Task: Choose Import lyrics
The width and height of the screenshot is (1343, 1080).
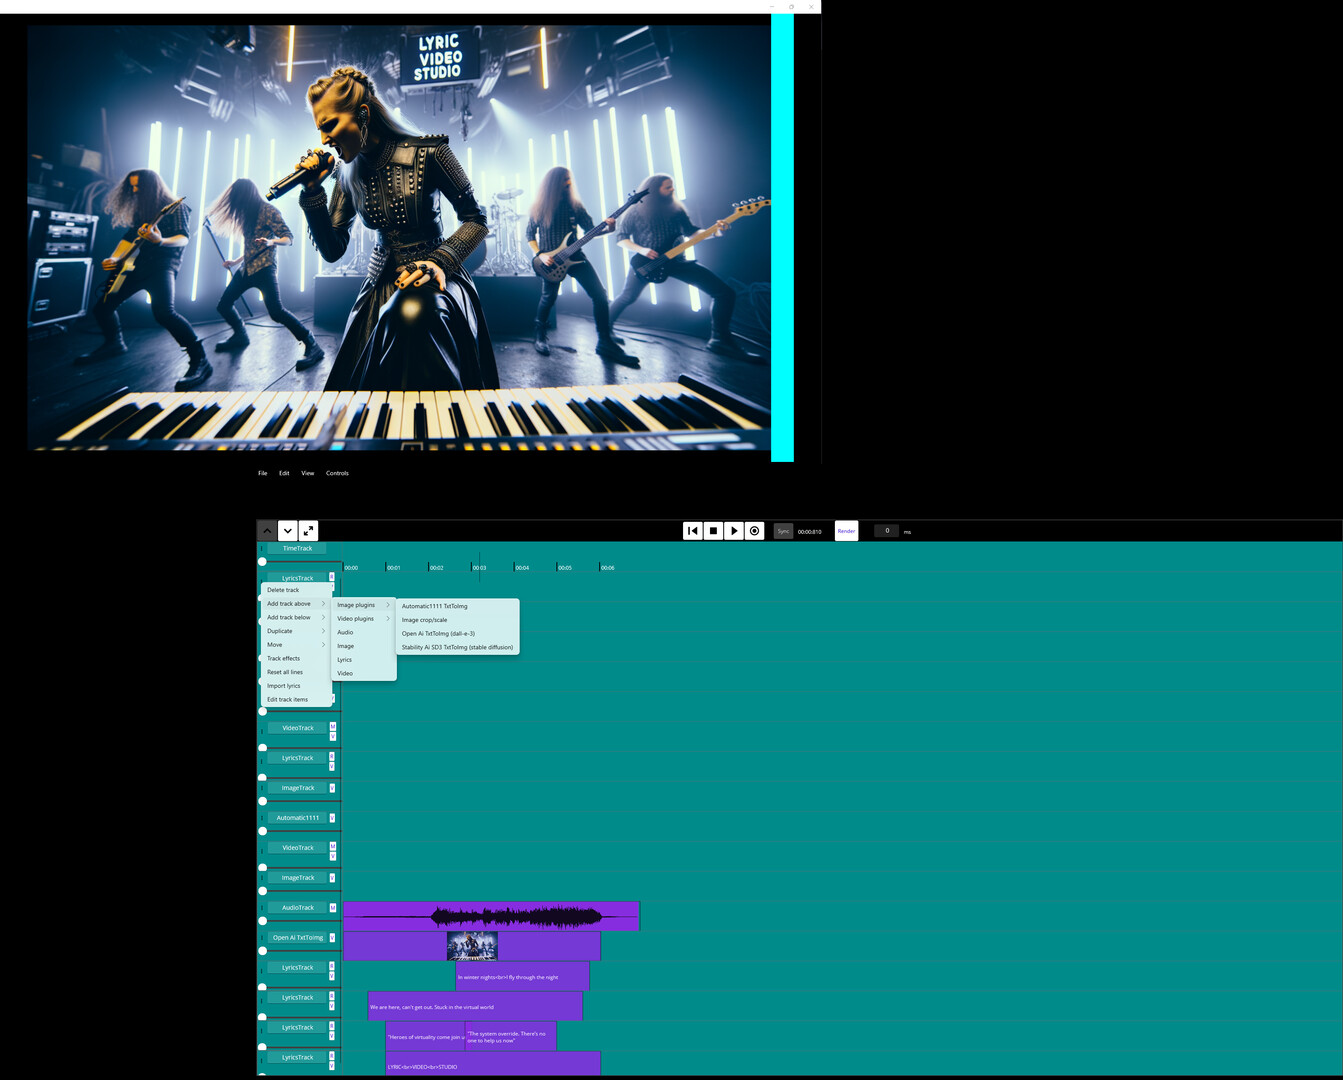Action: (296, 686)
